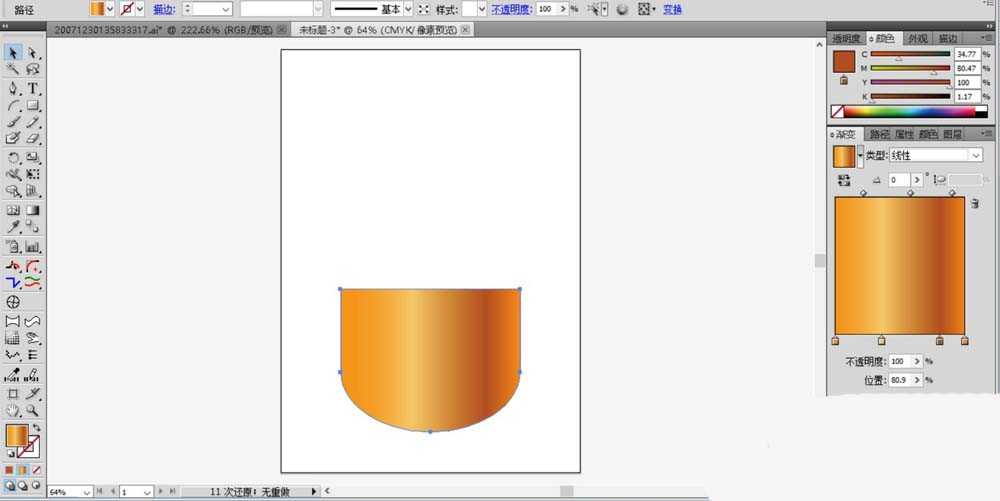Screen dimensions: 1000x501
Task: Delete gradient stop with trash icon
Action: pos(974,203)
